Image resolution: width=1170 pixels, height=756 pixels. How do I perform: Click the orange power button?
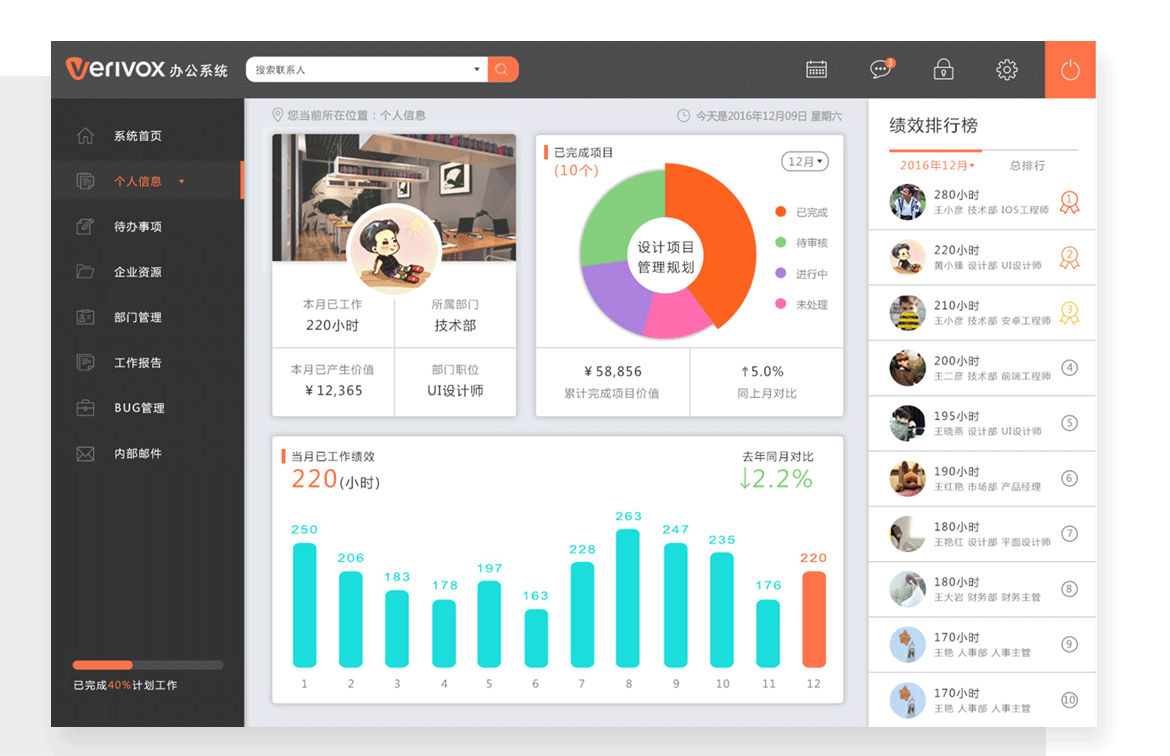pos(1070,70)
